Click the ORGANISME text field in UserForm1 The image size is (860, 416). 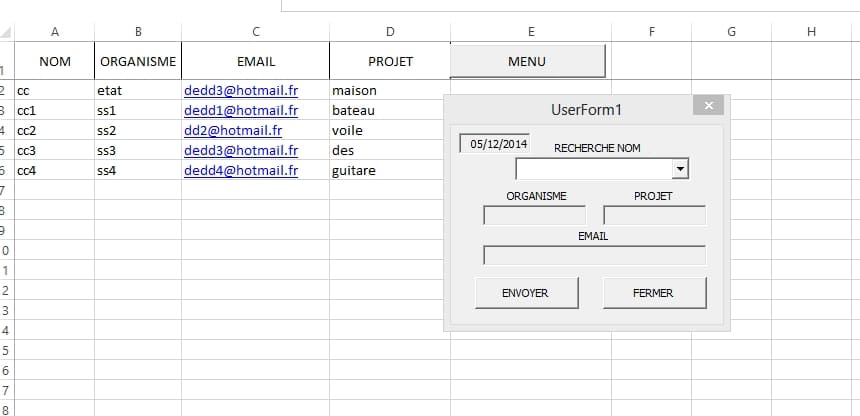coord(527,215)
